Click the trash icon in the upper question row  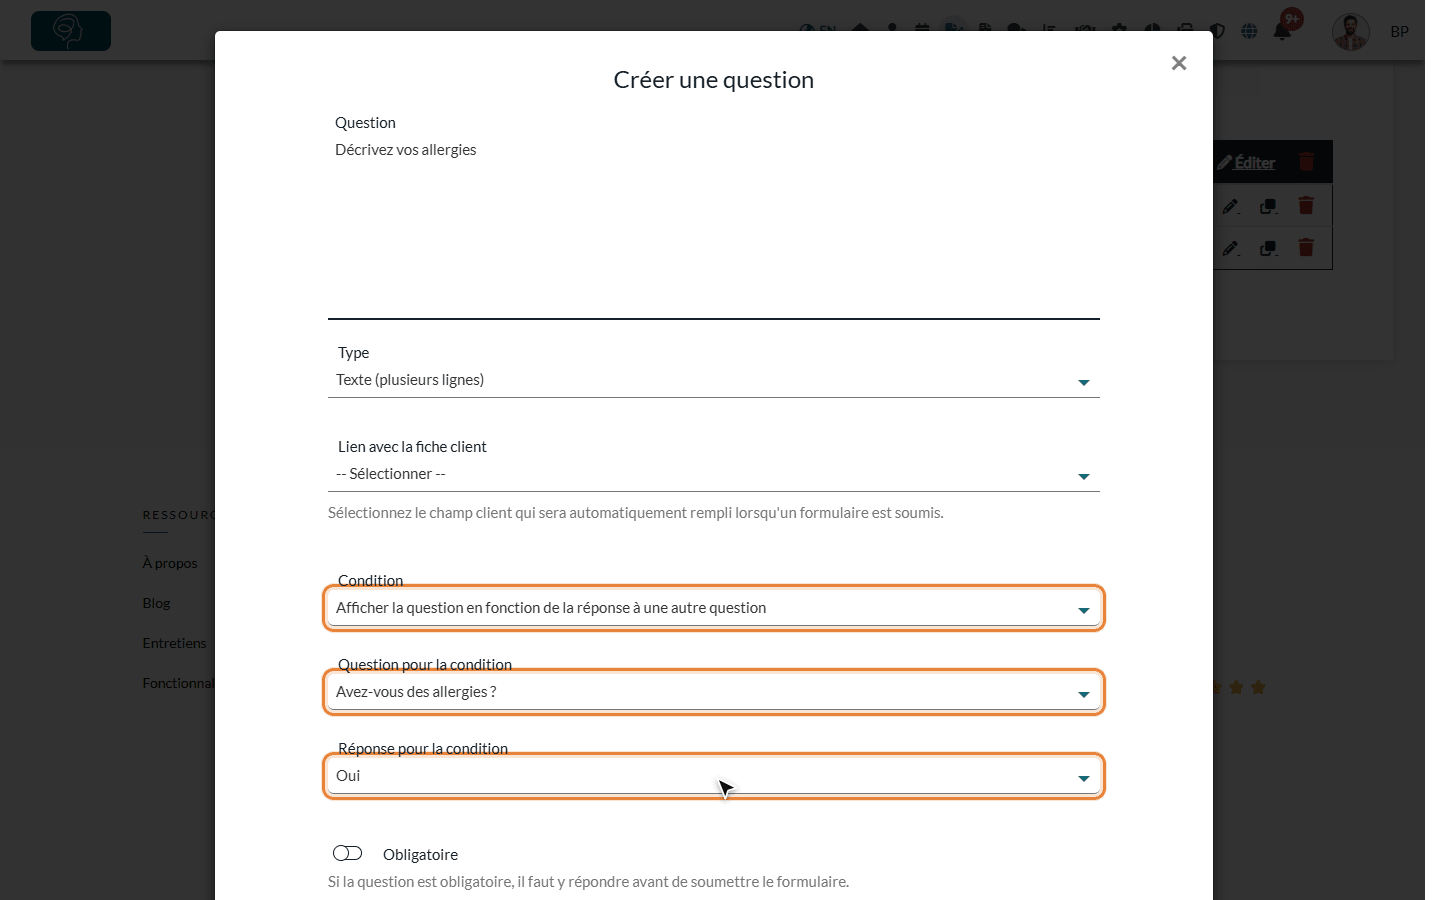1306,206
